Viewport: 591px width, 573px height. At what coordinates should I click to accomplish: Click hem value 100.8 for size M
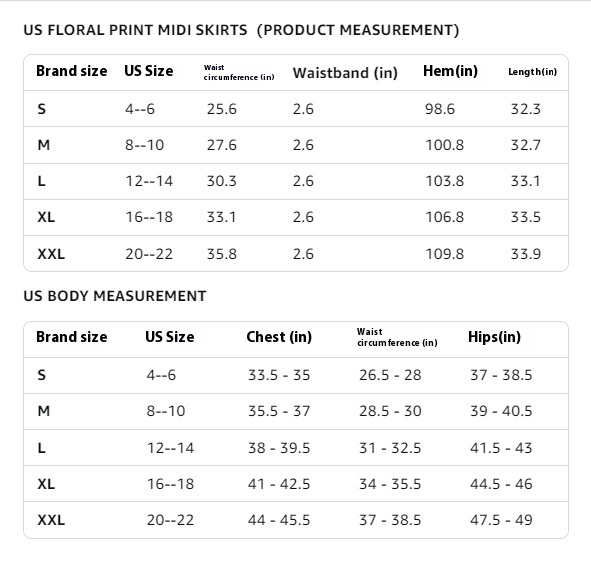444,145
